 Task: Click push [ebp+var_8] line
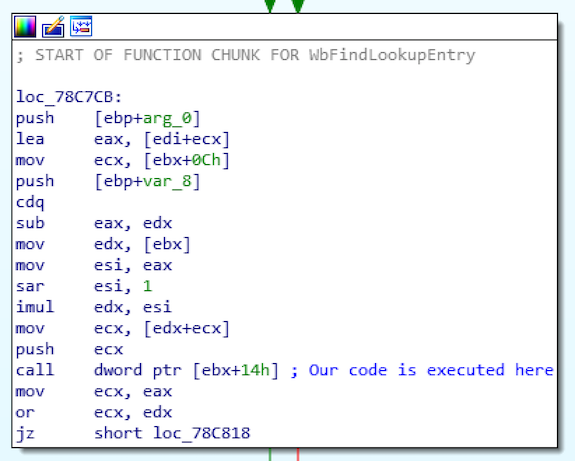(108, 182)
